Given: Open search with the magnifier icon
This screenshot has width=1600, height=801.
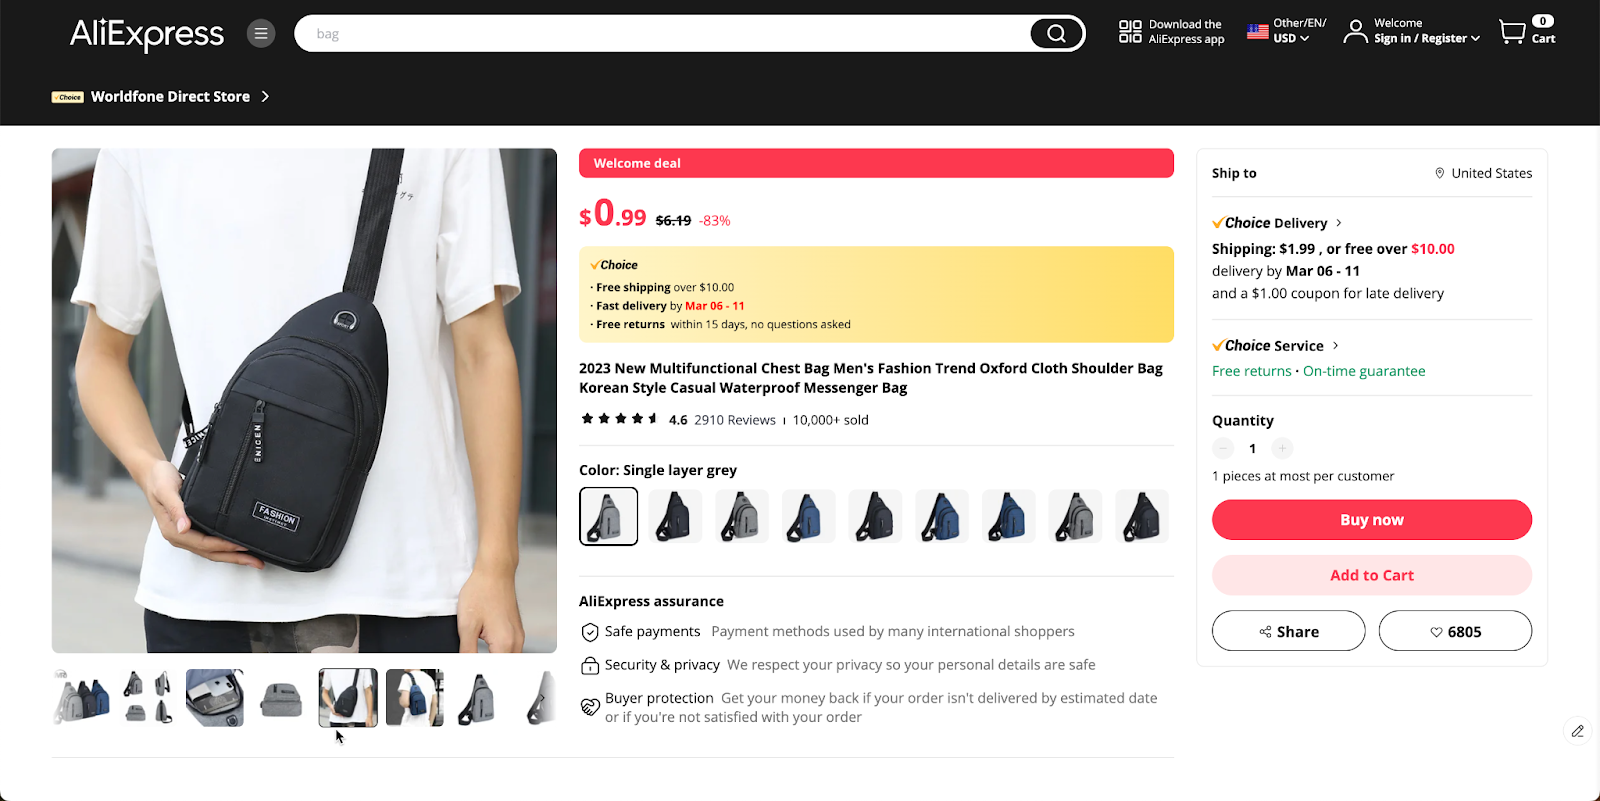Looking at the screenshot, I should pos(1055,33).
